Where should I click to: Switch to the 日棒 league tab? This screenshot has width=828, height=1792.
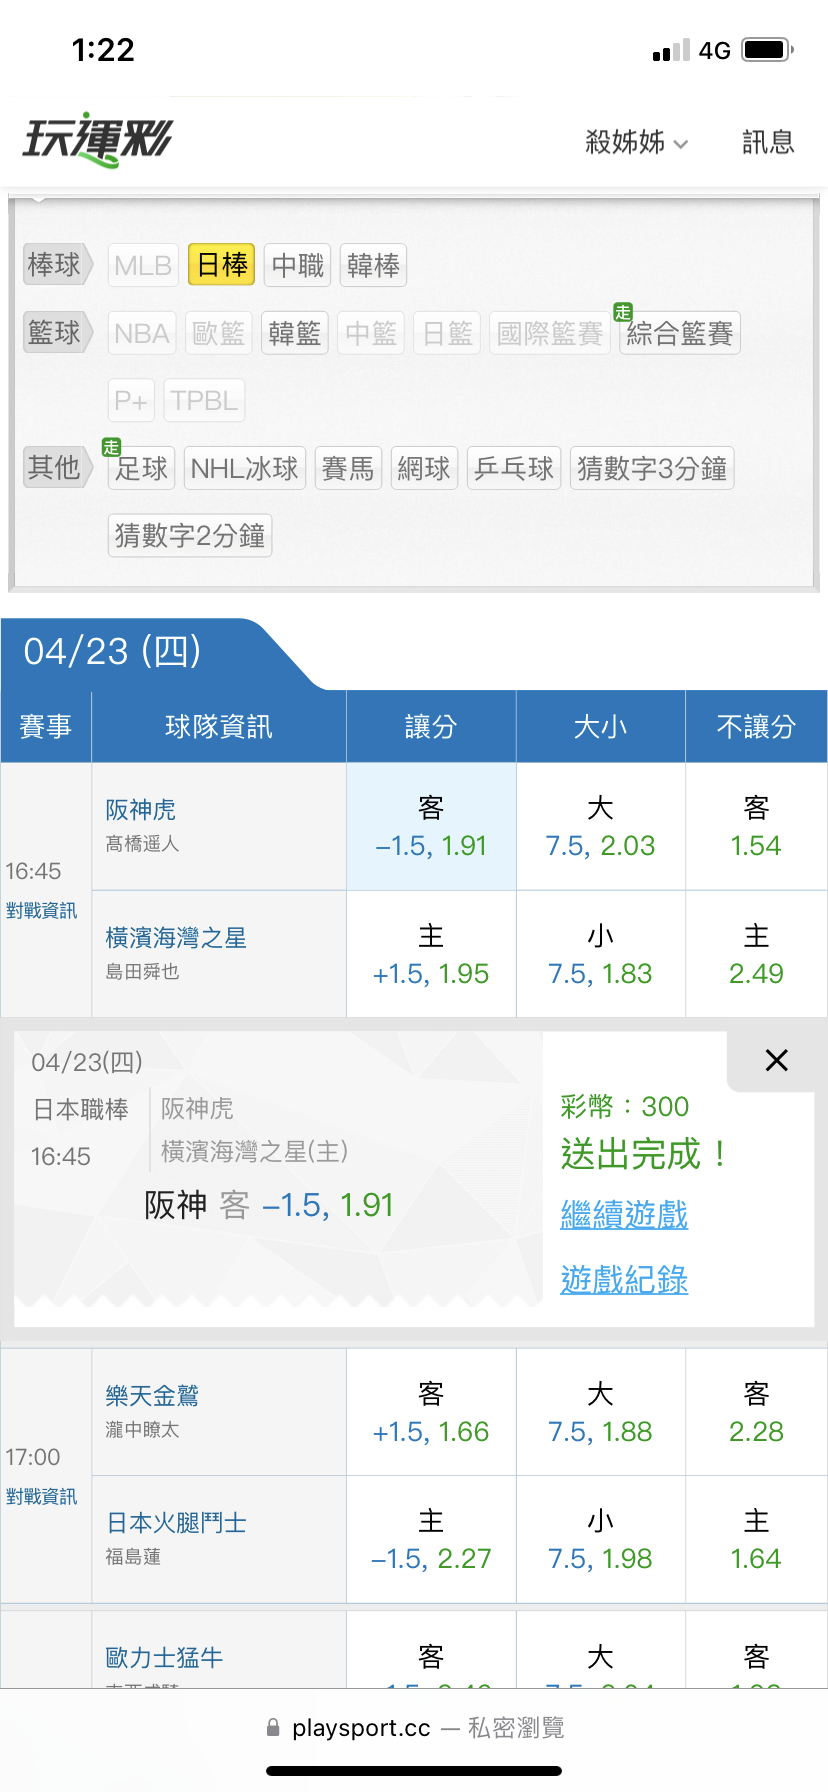(x=221, y=265)
